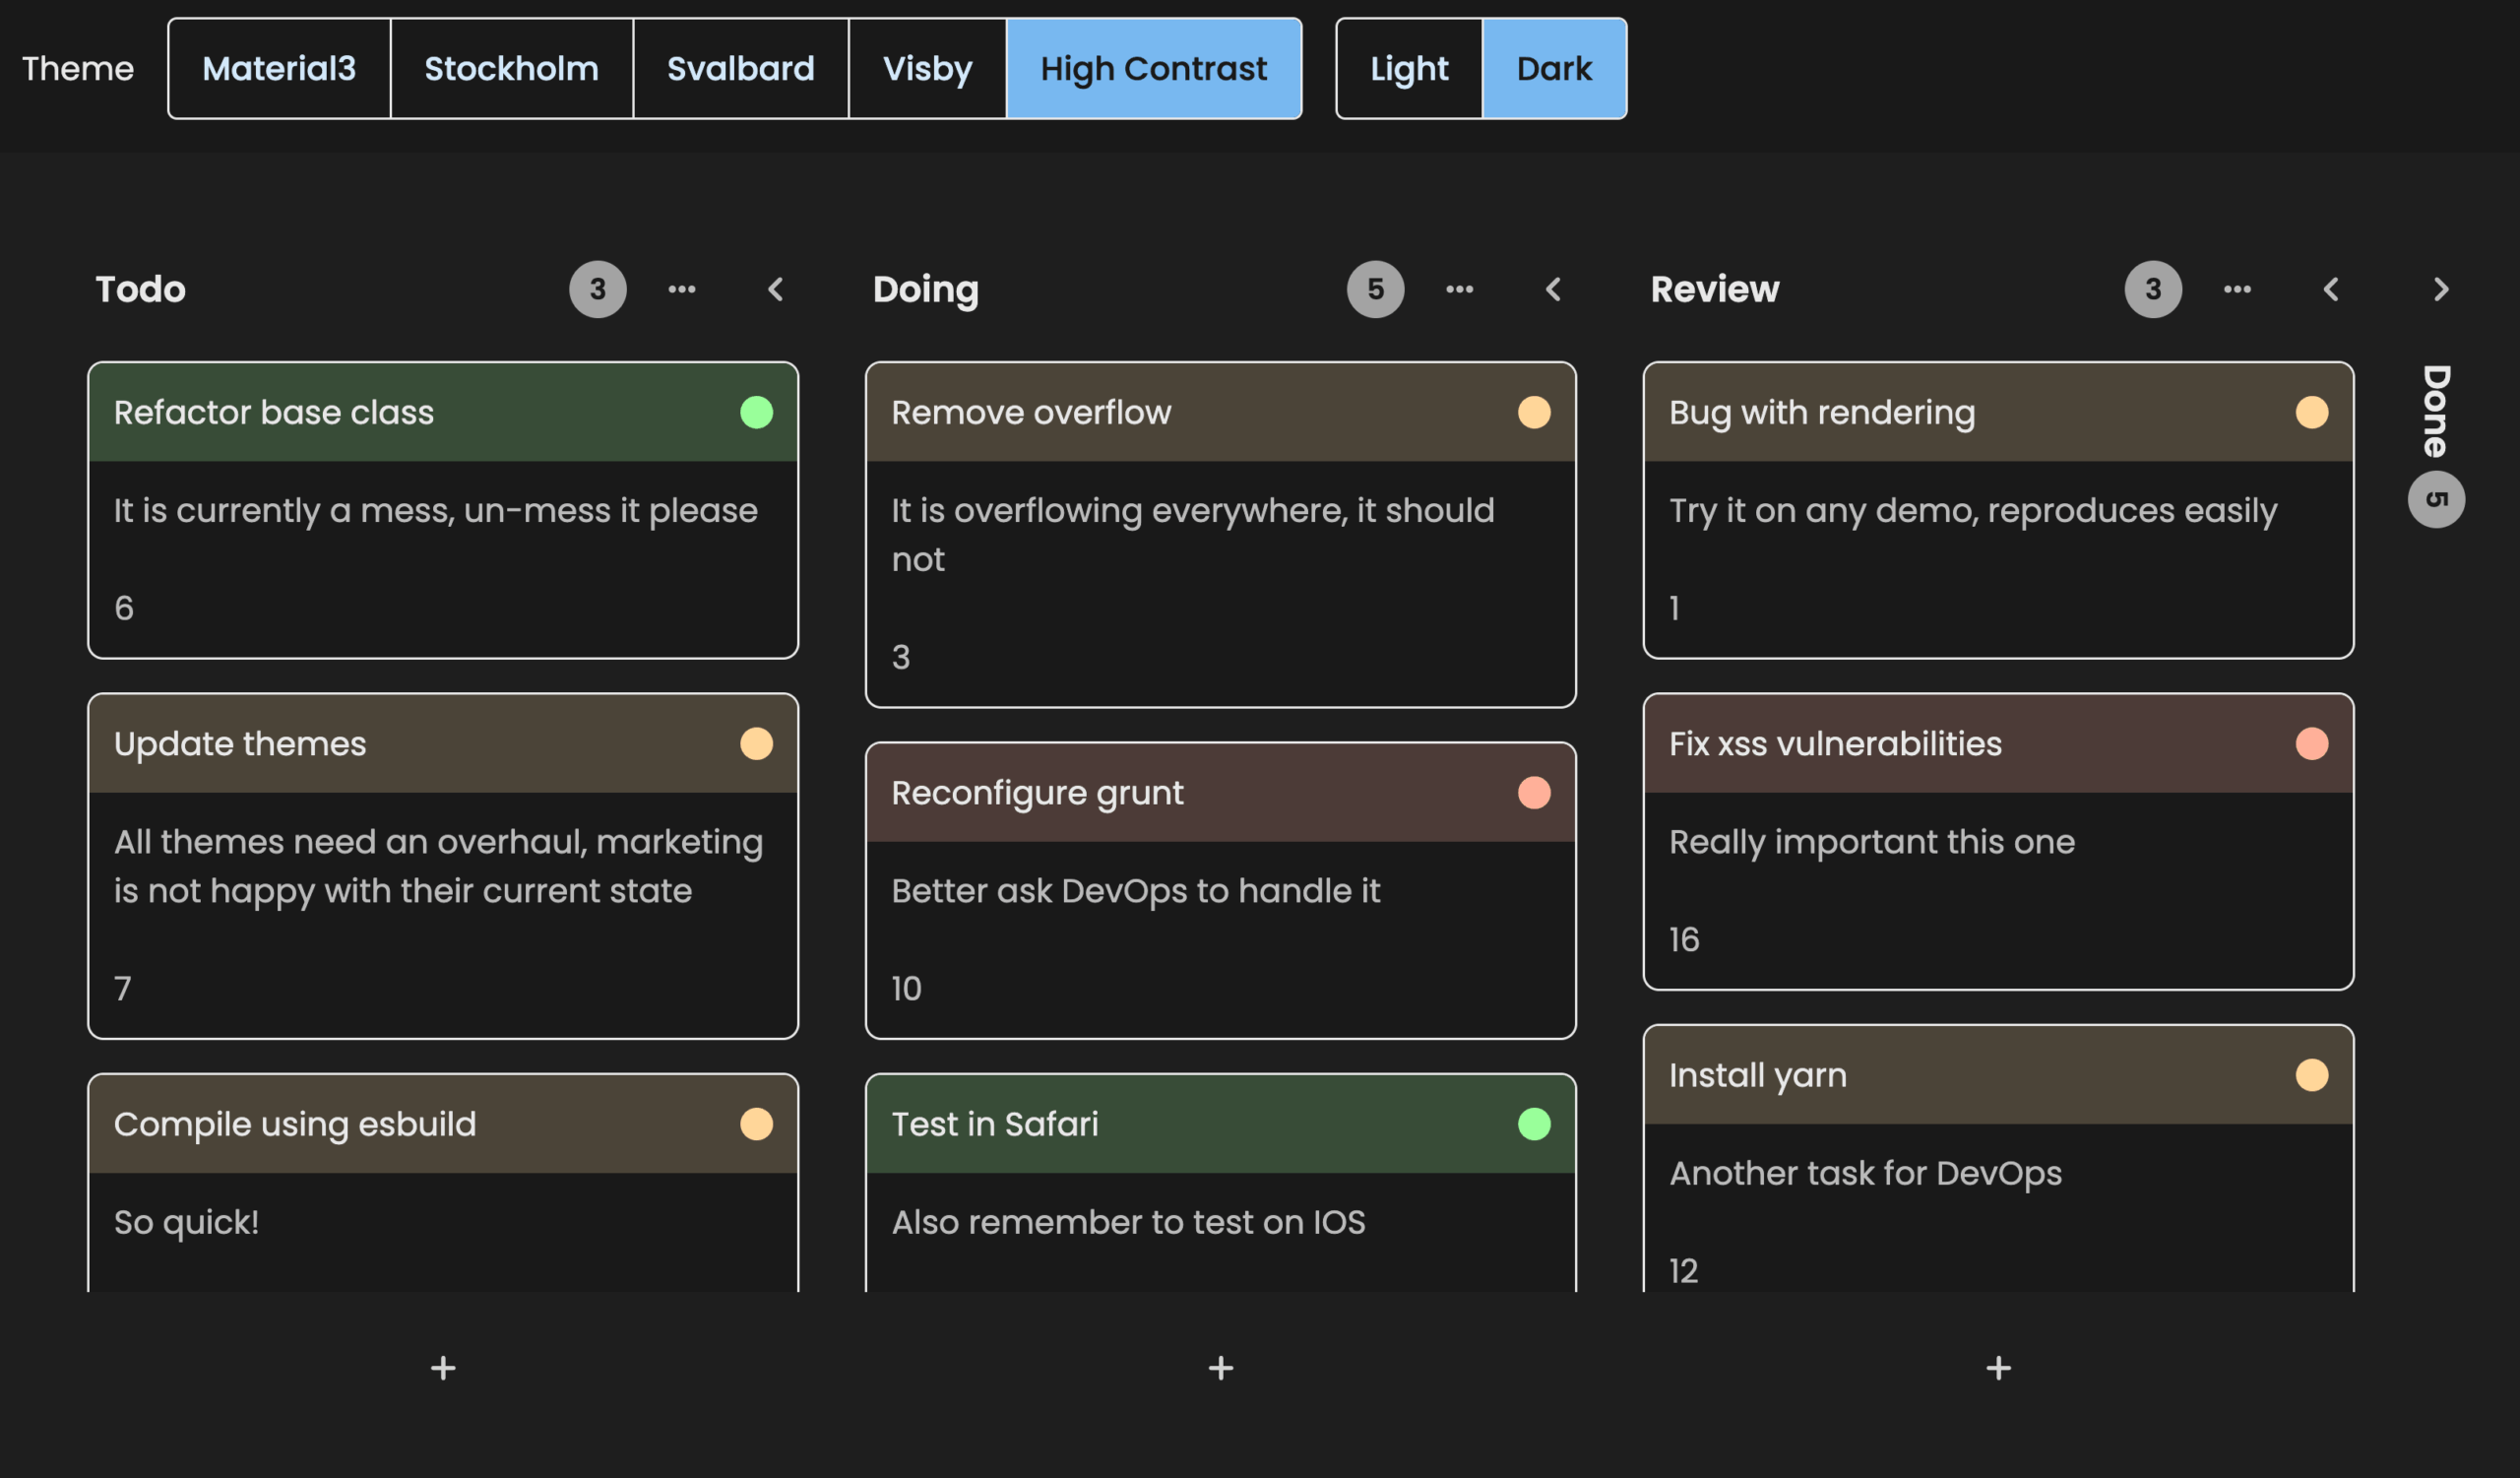Add a new card to Todo column
Image resolution: width=2520 pixels, height=1478 pixels.
[443, 1367]
